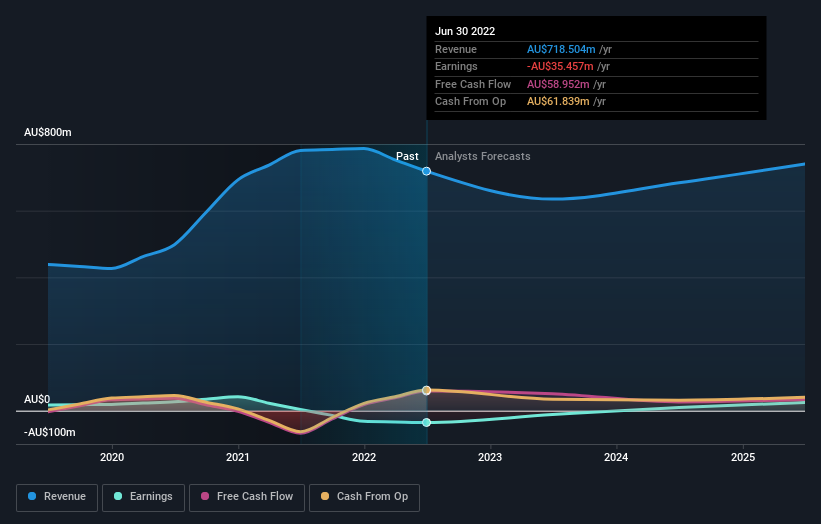821x524 pixels.
Task: Click the orange Cash From Op legend dot
Action: [x=325, y=496]
